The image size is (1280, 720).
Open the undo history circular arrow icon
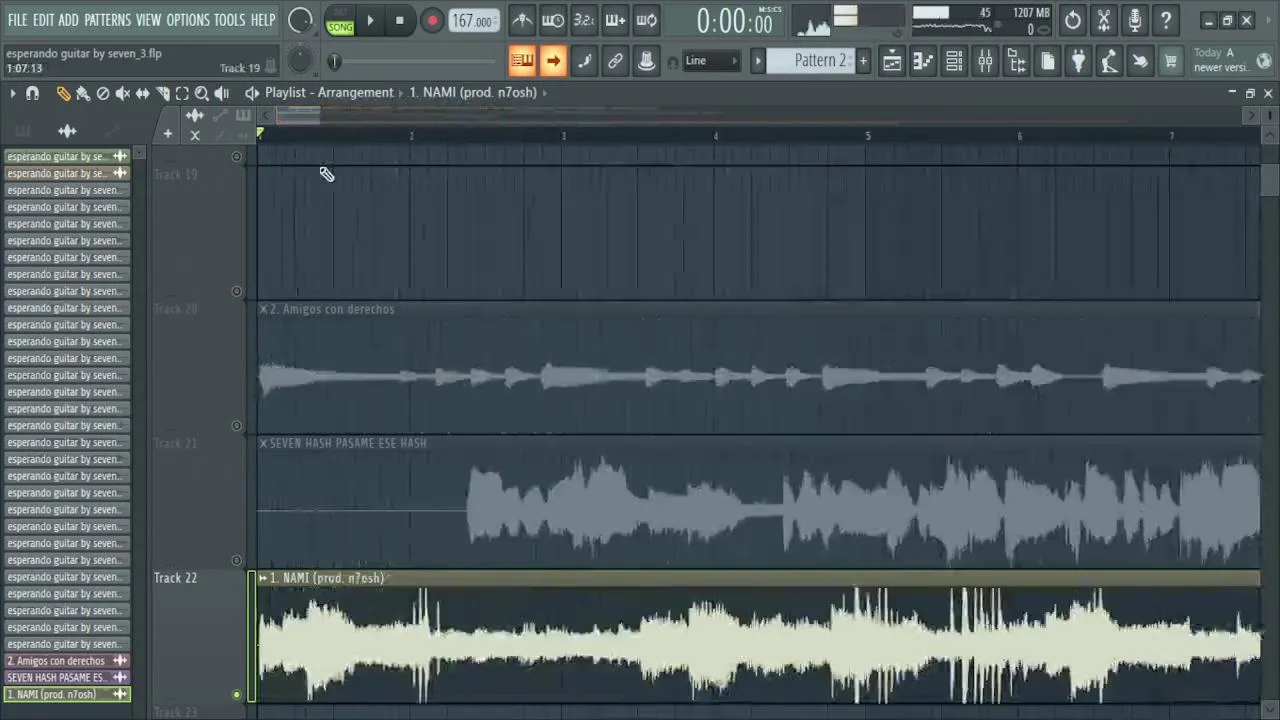coord(1072,20)
